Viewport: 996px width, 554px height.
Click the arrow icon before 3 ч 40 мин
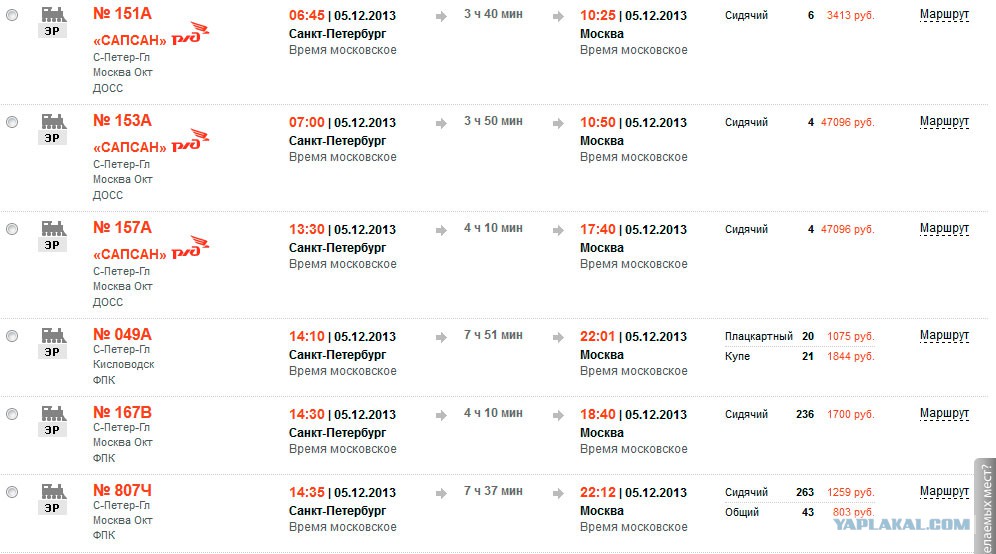tap(441, 17)
